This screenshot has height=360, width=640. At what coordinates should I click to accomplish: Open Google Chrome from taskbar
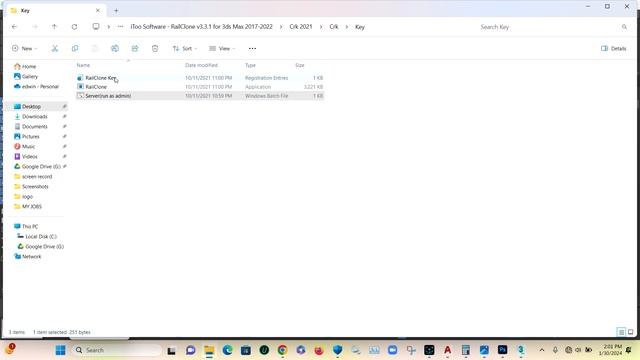click(282, 350)
